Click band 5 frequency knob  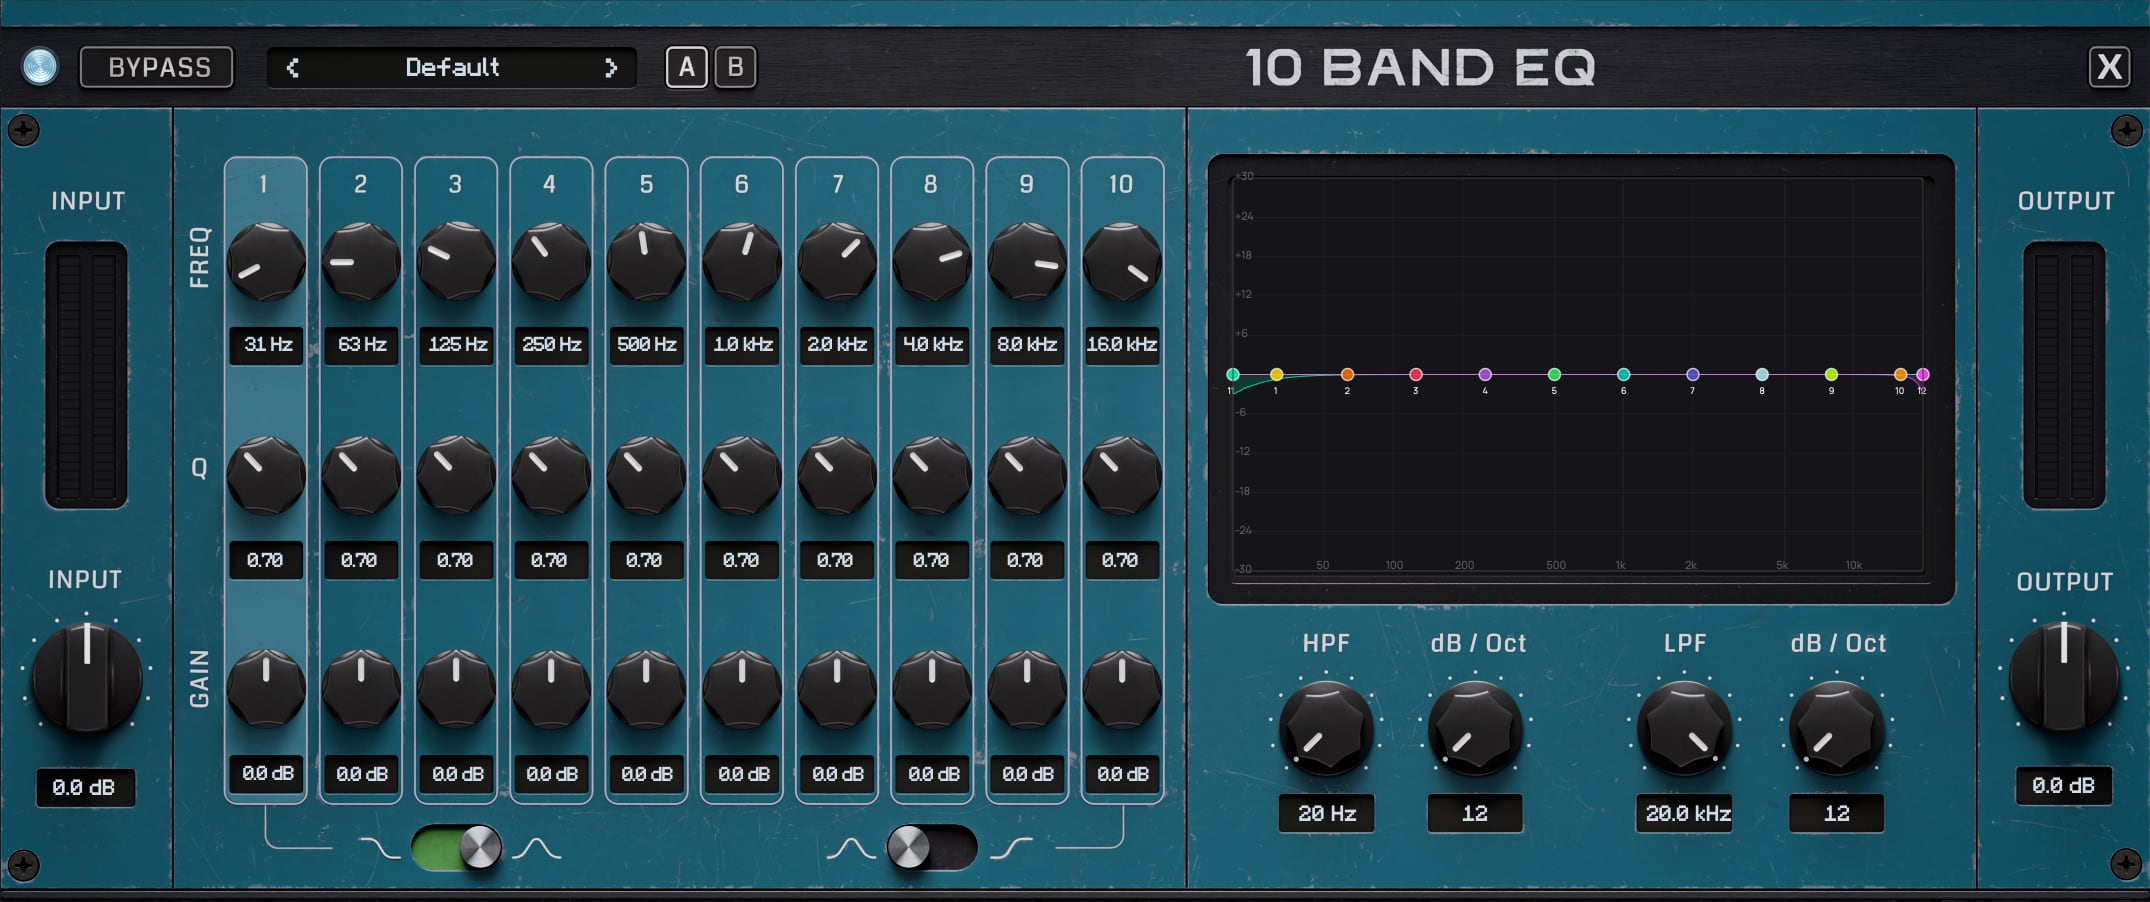(x=646, y=261)
